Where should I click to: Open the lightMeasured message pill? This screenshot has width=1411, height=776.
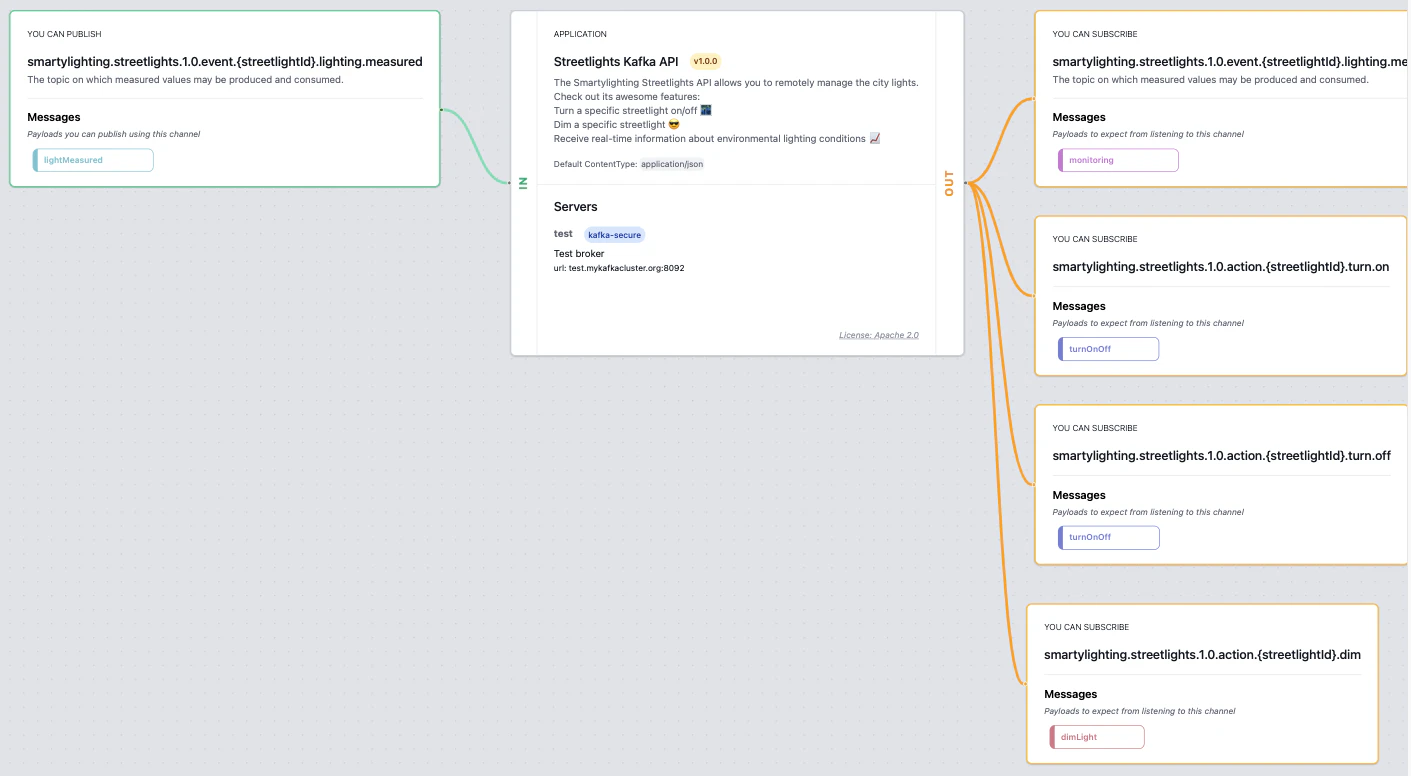pos(93,160)
